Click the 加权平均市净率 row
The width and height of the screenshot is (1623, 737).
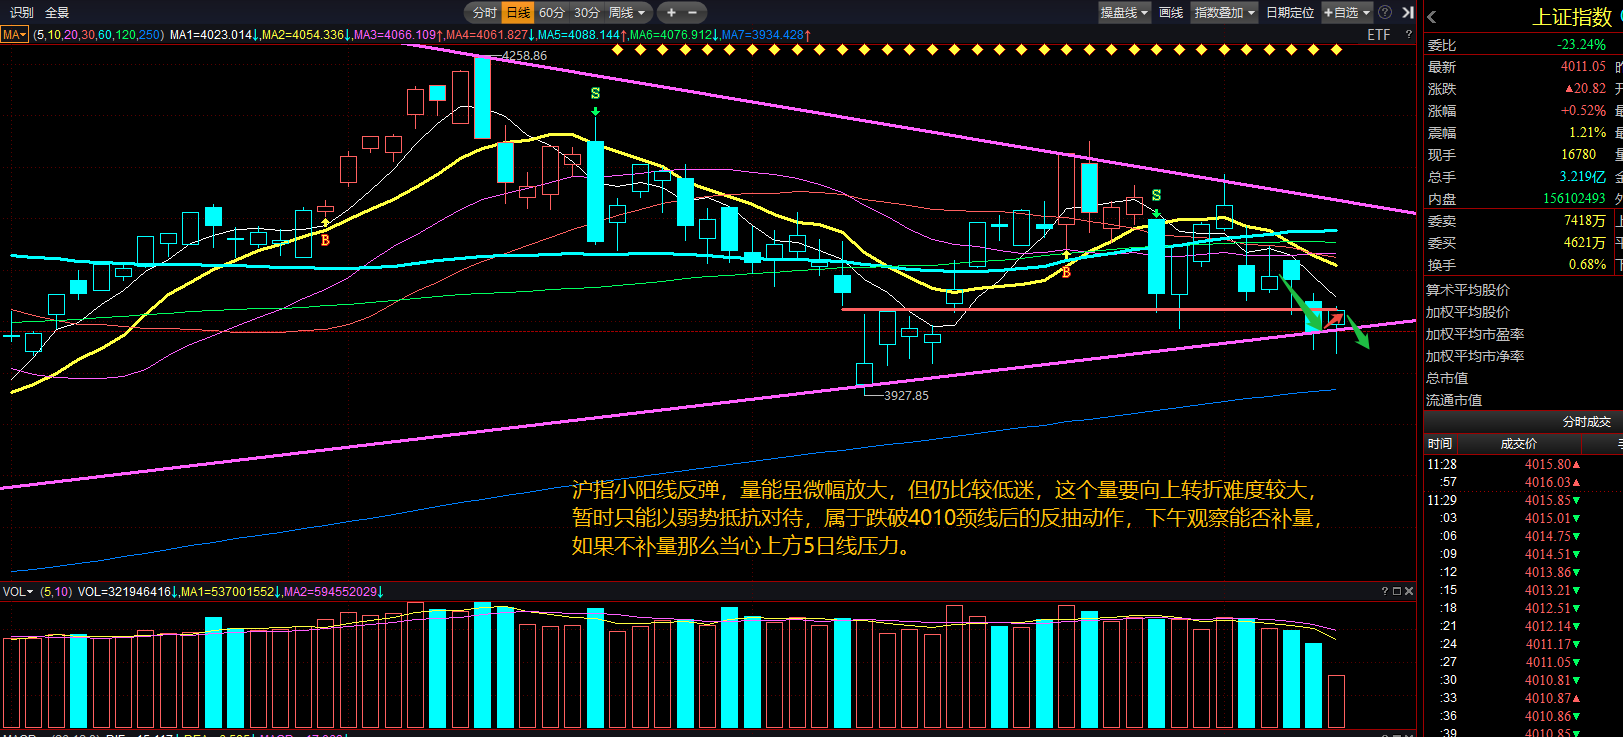1522,356
